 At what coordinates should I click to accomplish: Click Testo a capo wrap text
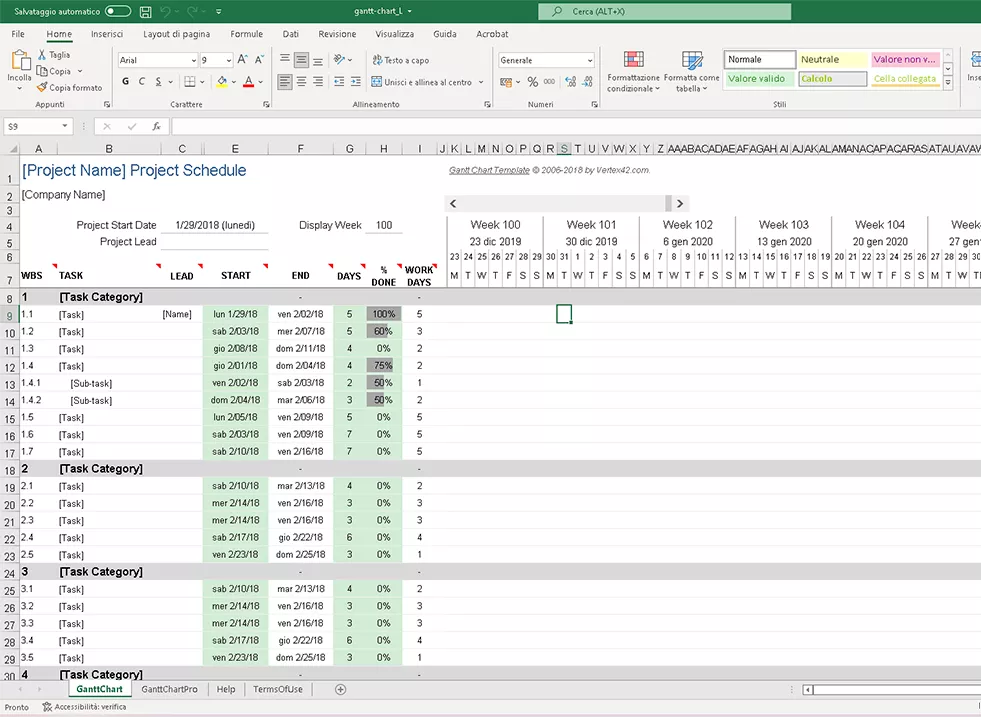tap(401, 60)
